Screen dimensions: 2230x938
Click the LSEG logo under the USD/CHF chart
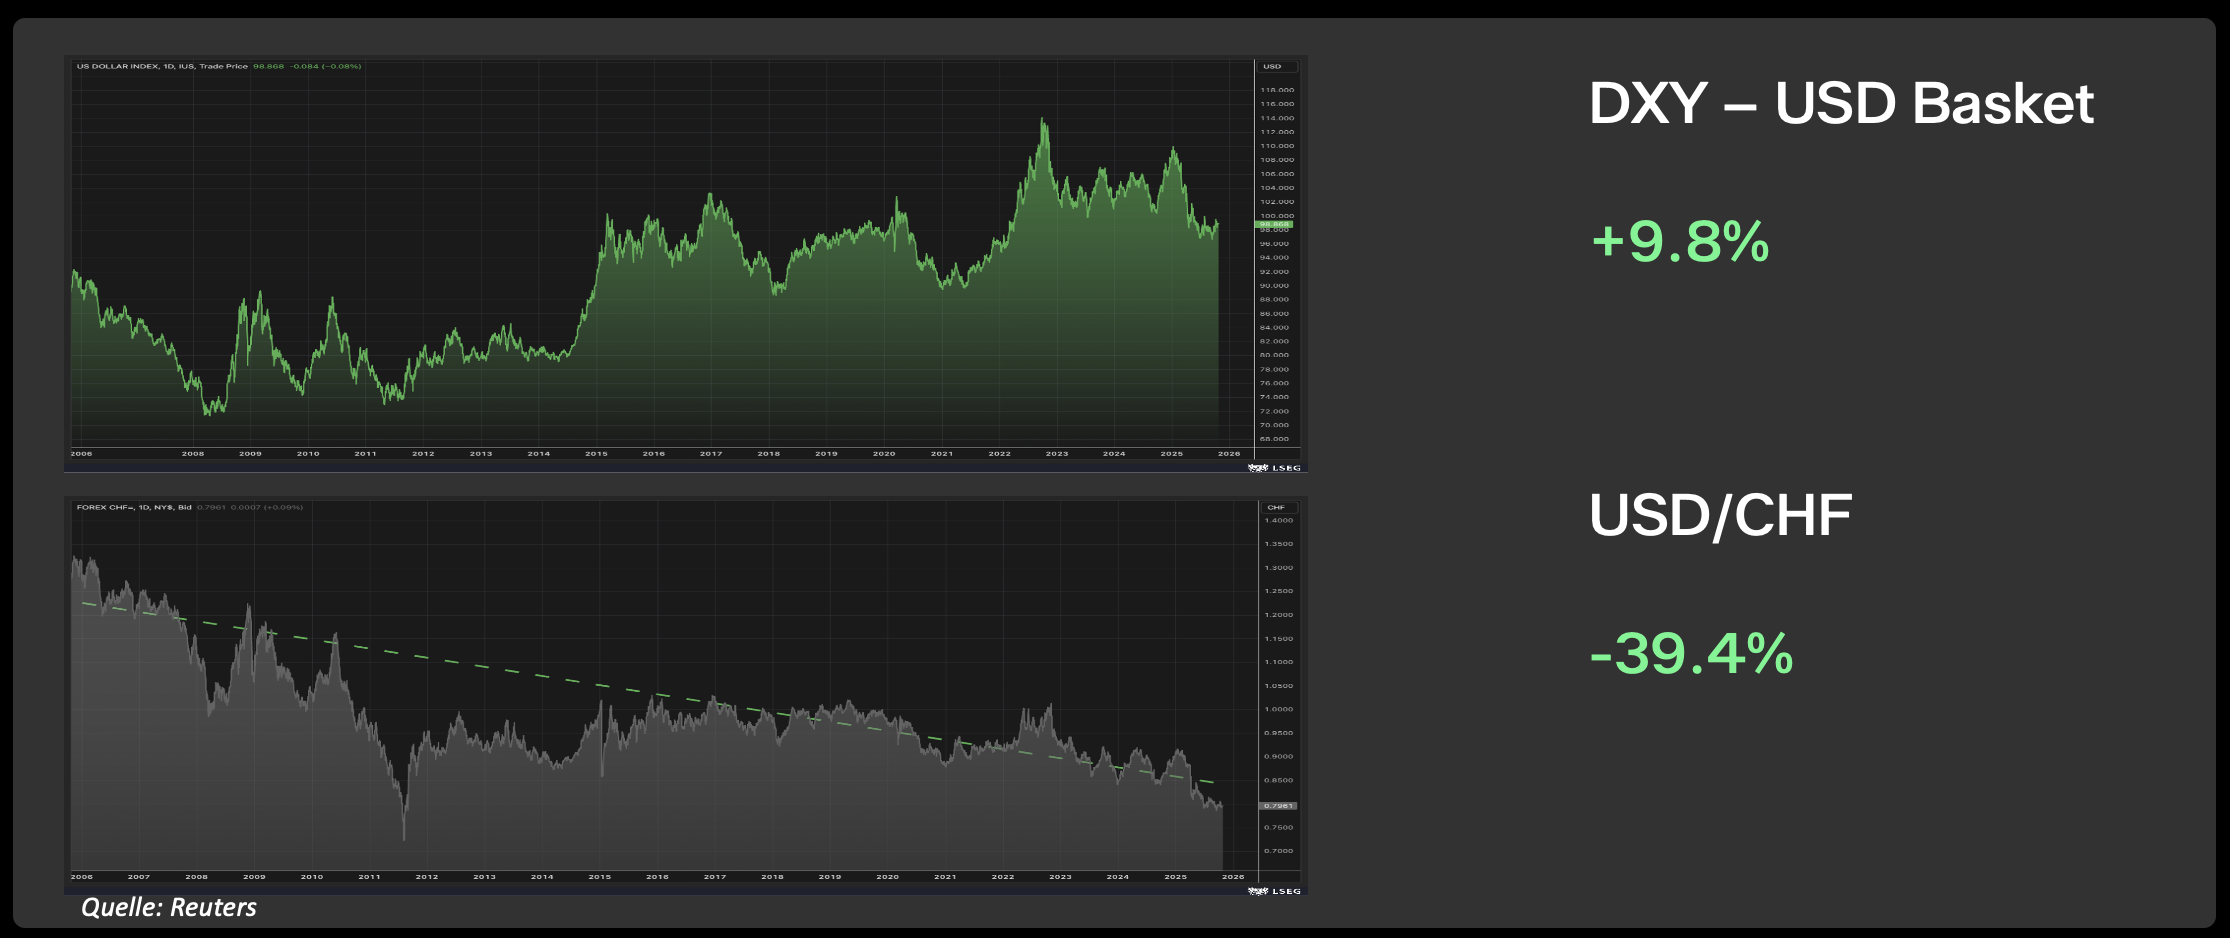1275,890
